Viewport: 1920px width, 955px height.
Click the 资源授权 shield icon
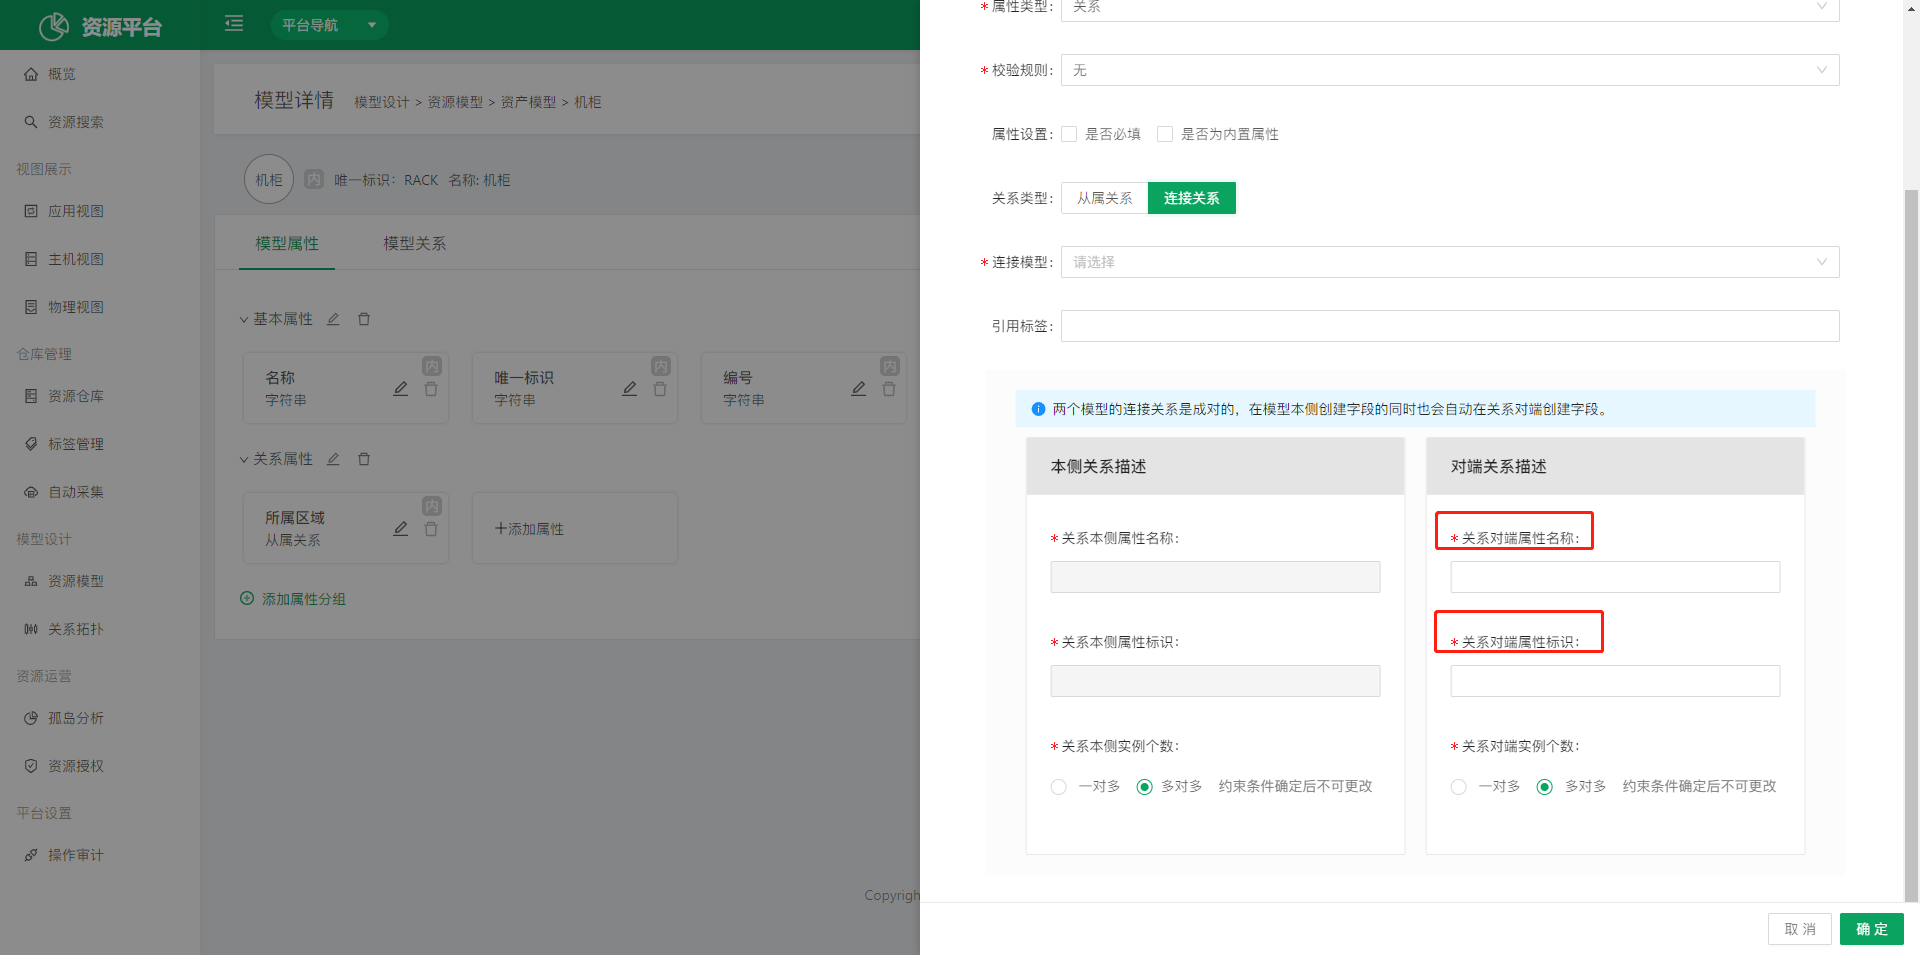(31, 766)
